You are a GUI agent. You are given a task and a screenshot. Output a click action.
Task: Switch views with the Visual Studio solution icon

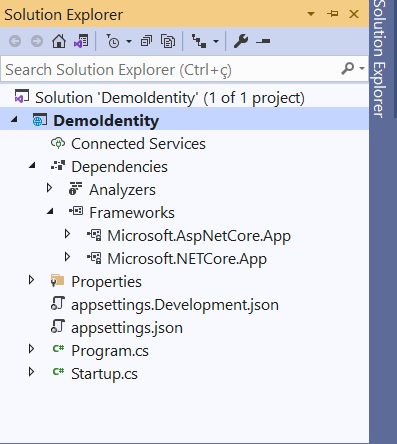pos(81,41)
